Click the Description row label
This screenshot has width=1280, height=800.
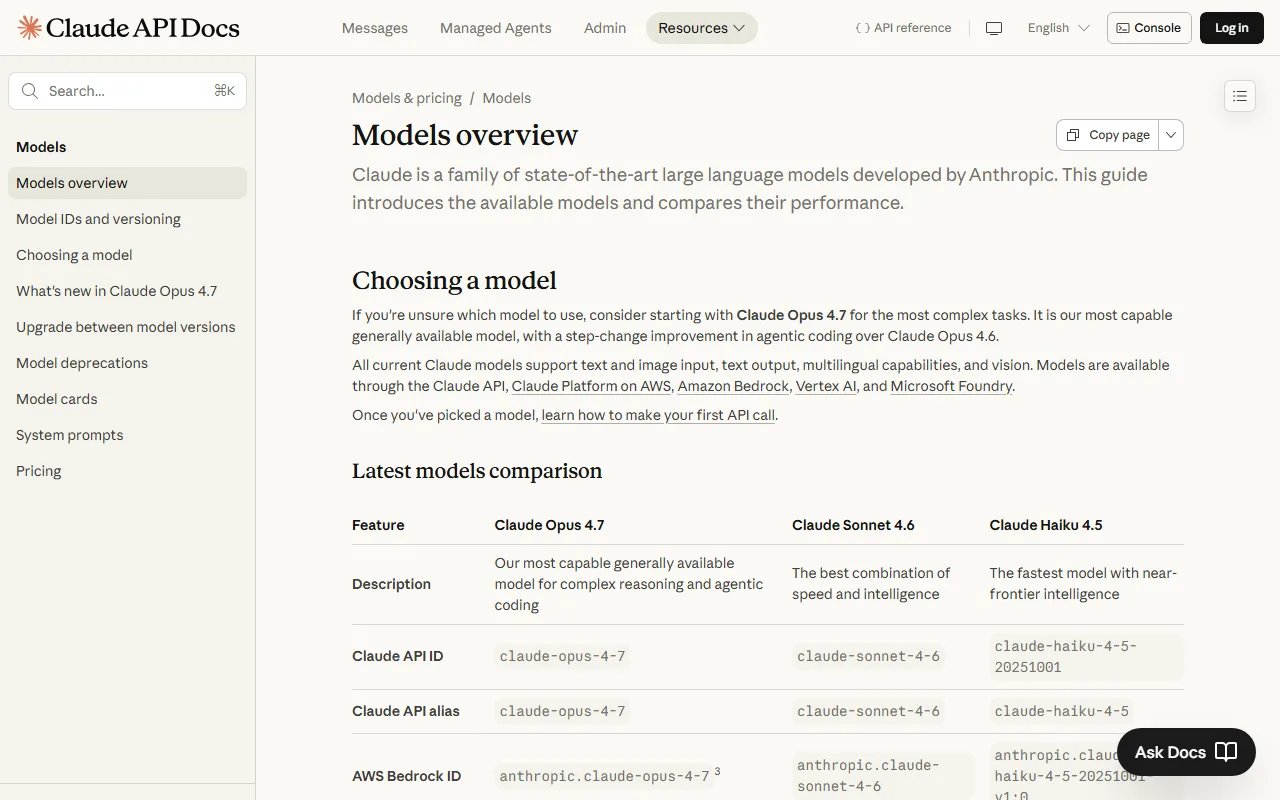tap(391, 584)
